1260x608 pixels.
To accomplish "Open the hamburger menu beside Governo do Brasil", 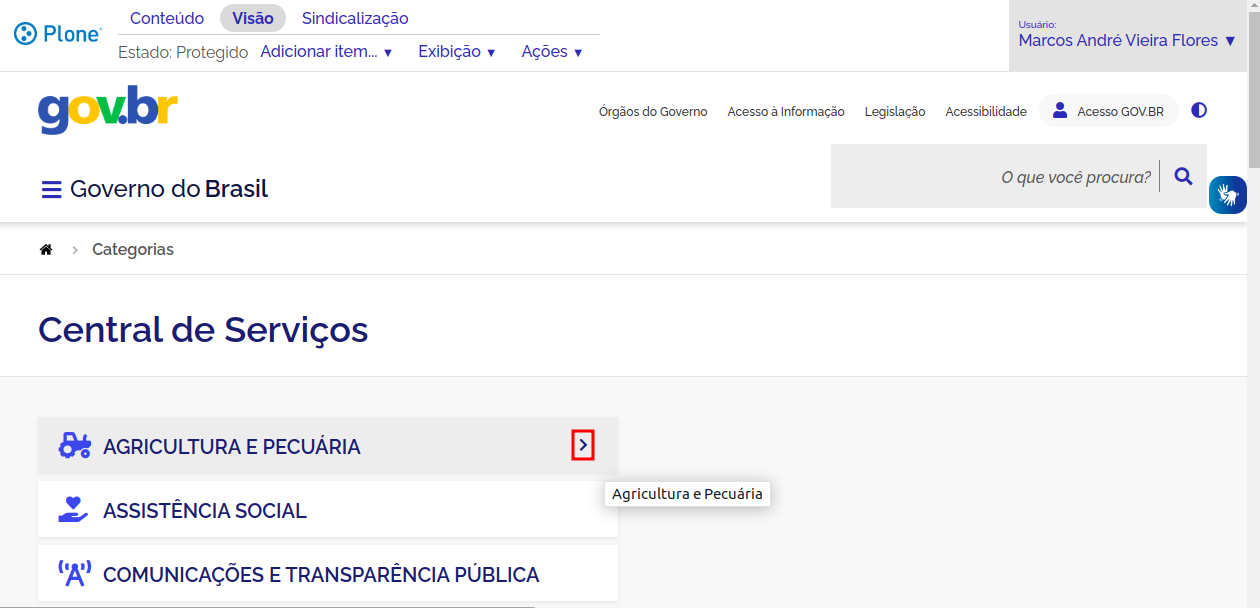I will [51, 189].
